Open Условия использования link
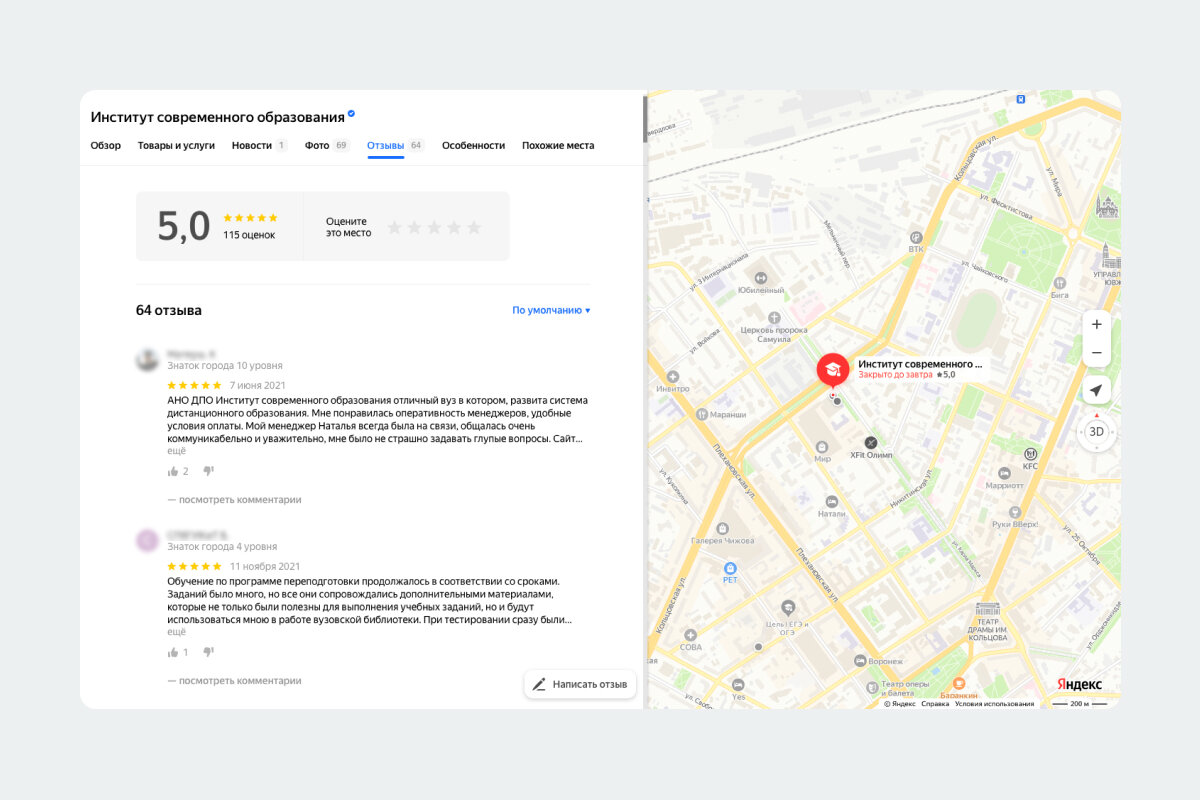The width and height of the screenshot is (1200, 800). point(994,704)
